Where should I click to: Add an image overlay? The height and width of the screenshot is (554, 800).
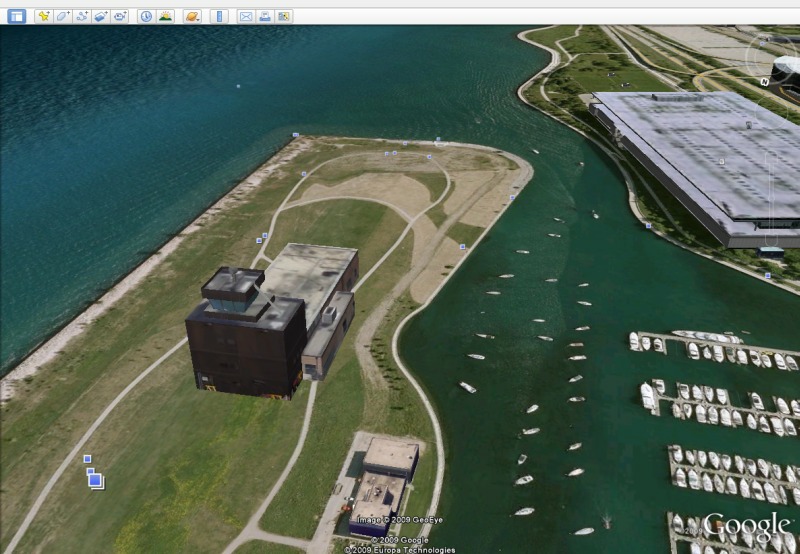101,16
